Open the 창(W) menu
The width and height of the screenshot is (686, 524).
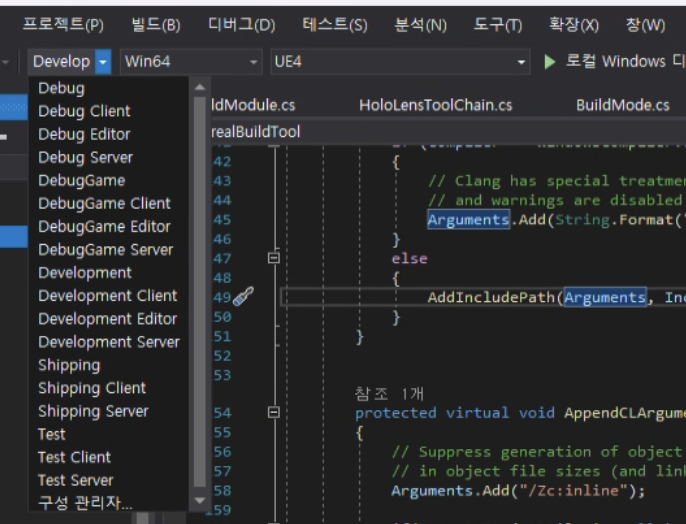pyautogui.click(x=645, y=24)
